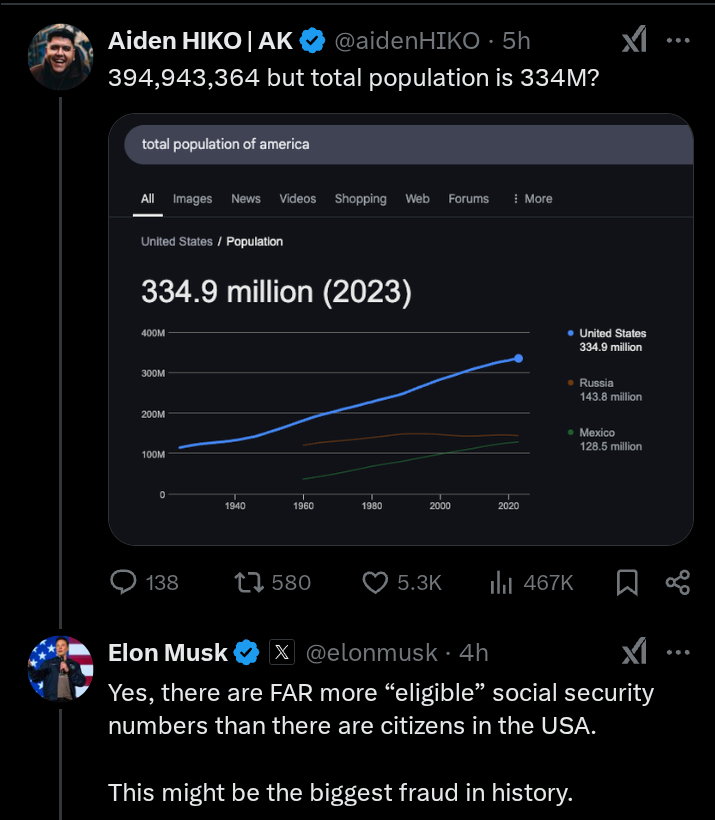The width and height of the screenshot is (715, 820).
Task: Like Aiden HIKO's tweet
Action: click(x=374, y=582)
